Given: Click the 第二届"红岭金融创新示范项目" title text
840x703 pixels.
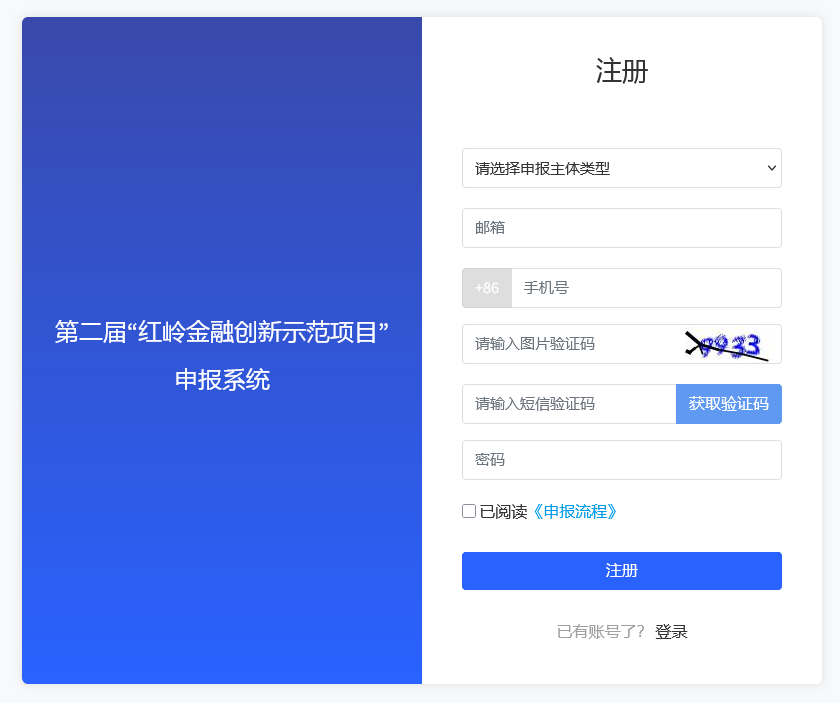Looking at the screenshot, I should tap(221, 332).
